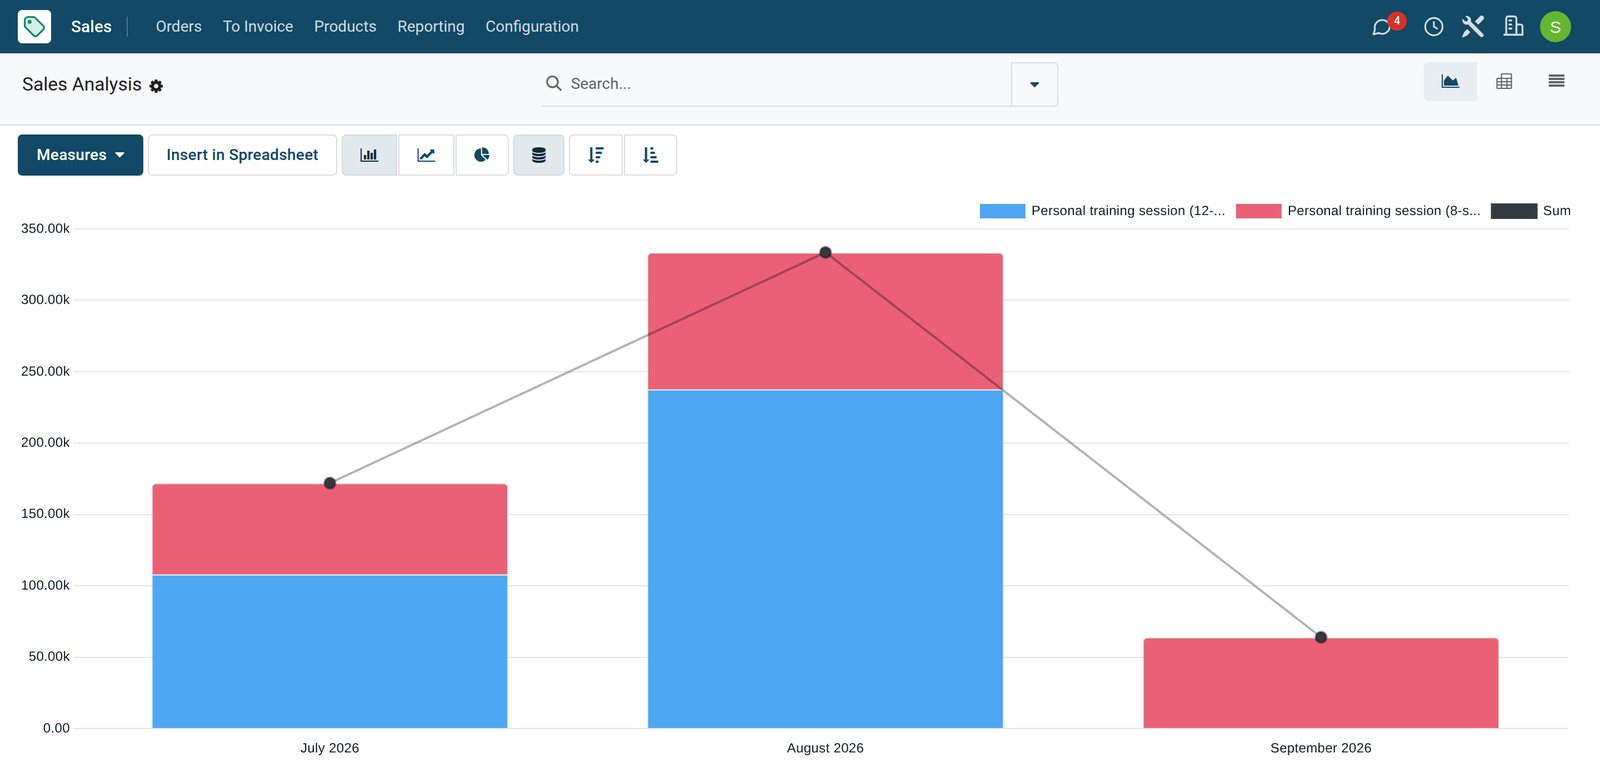This screenshot has height=777, width=1600.
Task: Switch to graph view
Action: [1450, 82]
